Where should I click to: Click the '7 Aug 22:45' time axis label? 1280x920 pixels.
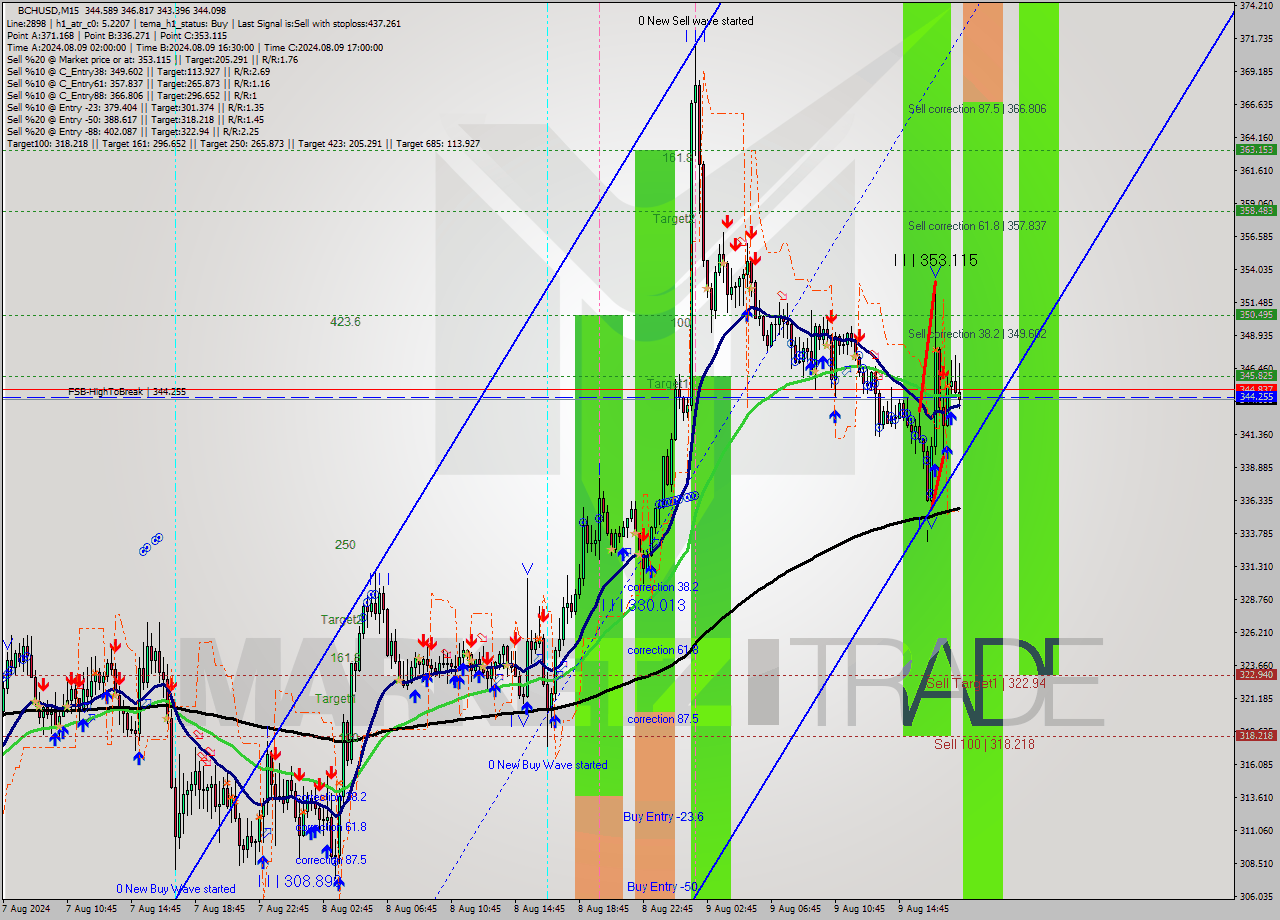(283, 910)
